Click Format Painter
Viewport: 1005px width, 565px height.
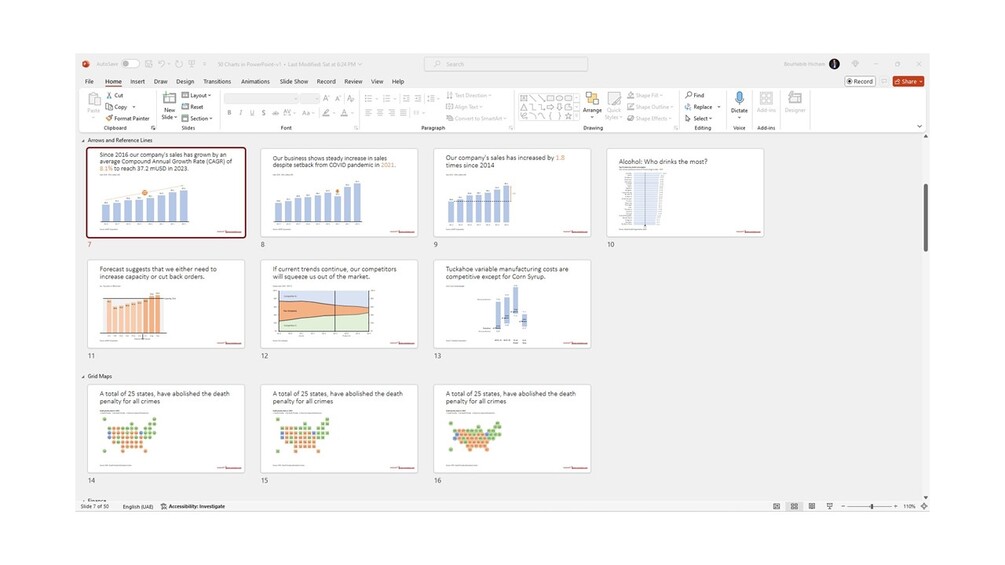click(128, 119)
